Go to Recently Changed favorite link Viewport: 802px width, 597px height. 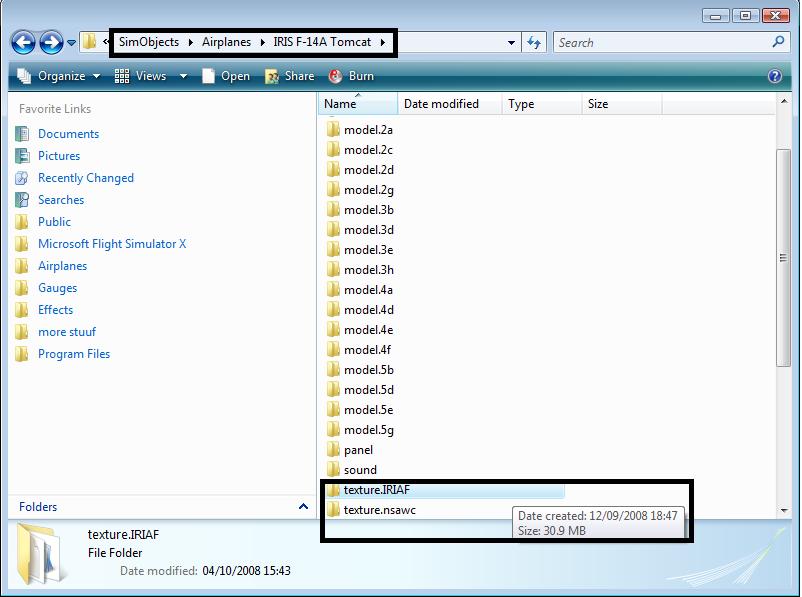point(85,178)
